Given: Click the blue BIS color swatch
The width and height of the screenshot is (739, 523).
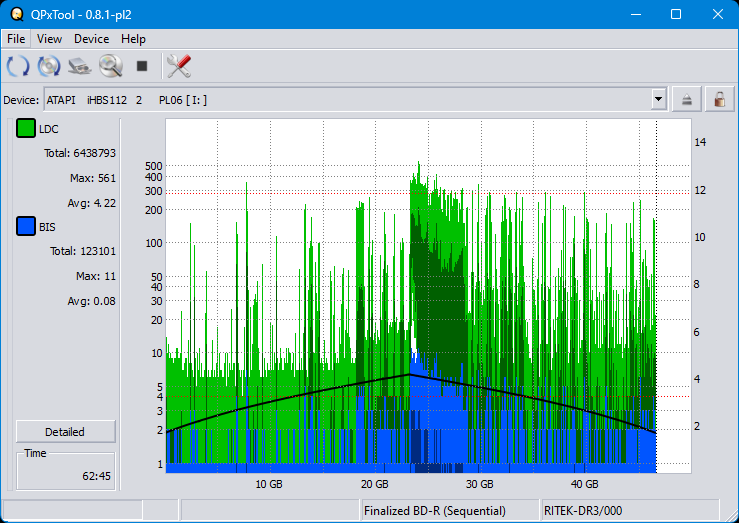Looking at the screenshot, I should [26, 227].
